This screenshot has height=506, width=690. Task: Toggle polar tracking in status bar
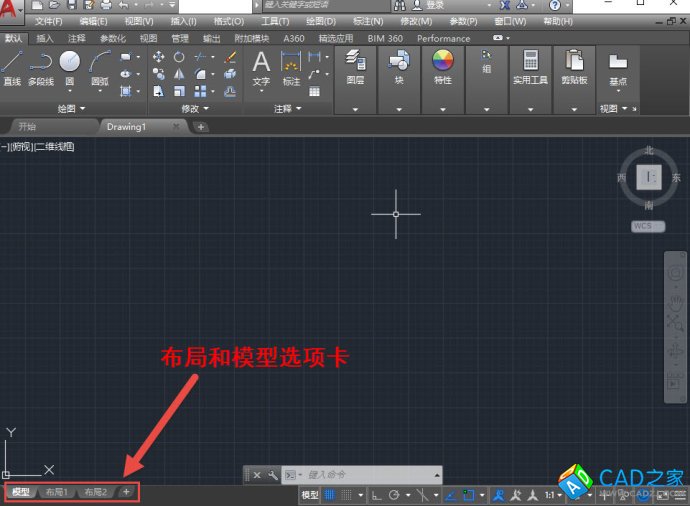[x=396, y=495]
